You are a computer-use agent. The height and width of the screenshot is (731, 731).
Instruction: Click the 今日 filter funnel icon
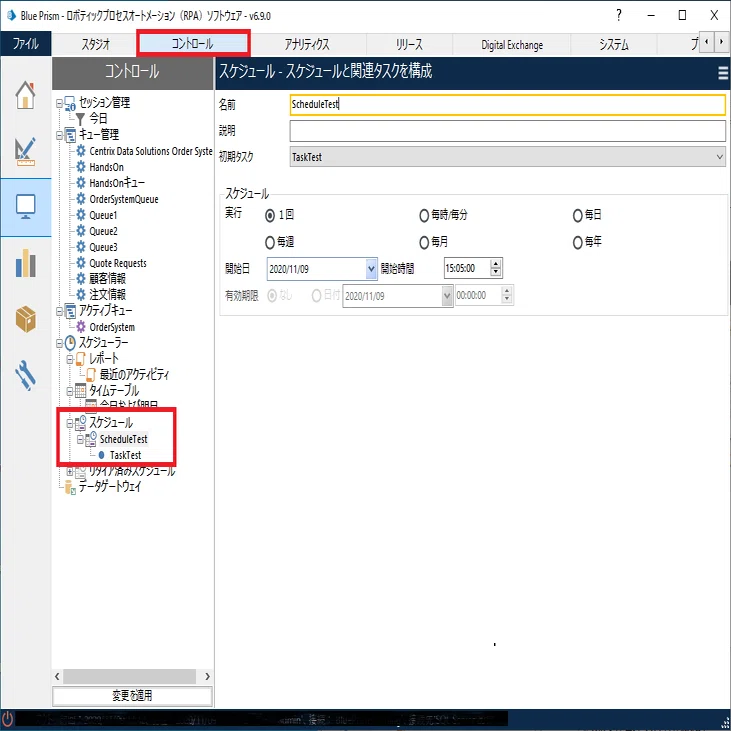pyautogui.click(x=80, y=119)
